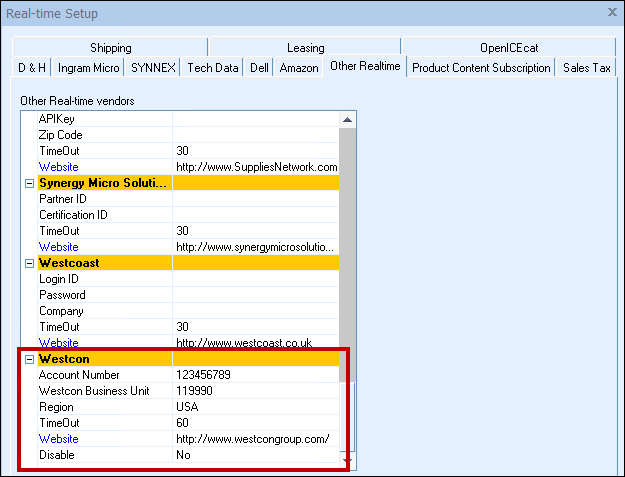Image resolution: width=625 pixels, height=477 pixels.
Task: Click the Synergy Micro Solutions Website link
Action: pos(58,247)
